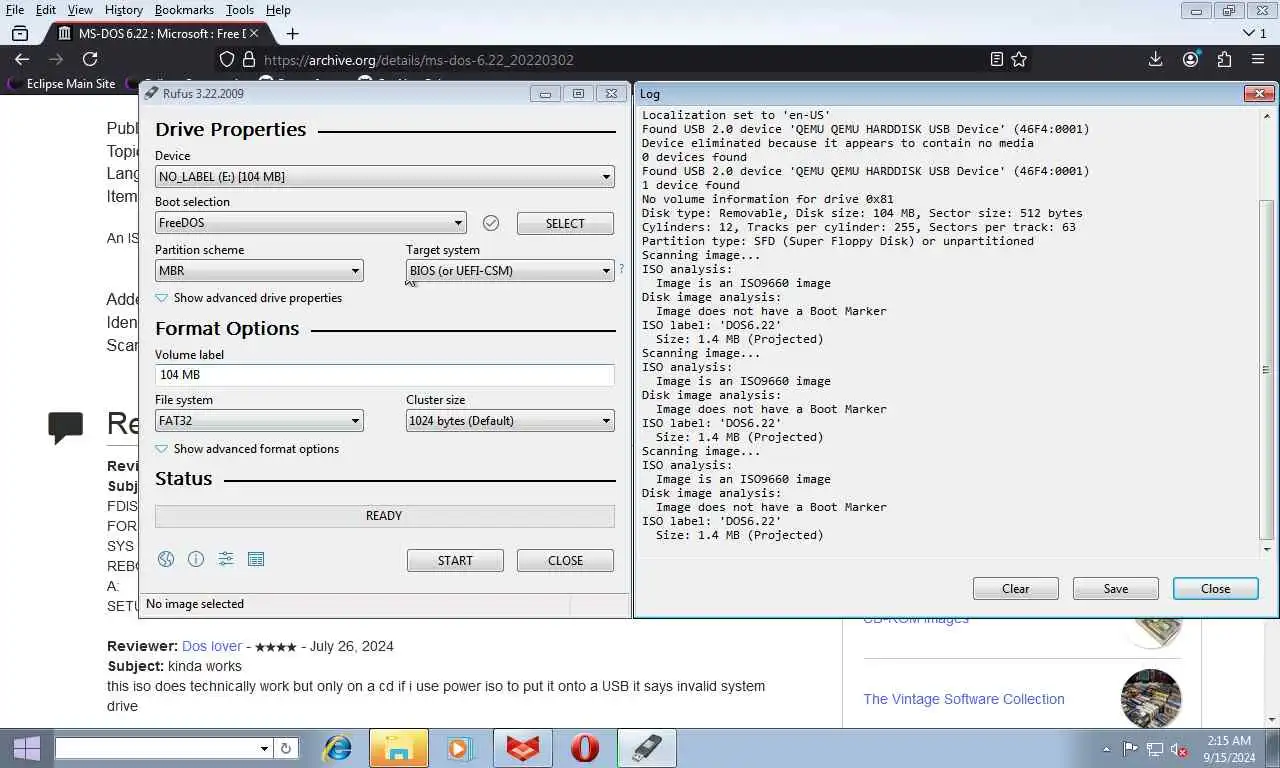Open the Device dropdown NO_LABEL (E:)
1280x768 pixels.
coord(384,177)
